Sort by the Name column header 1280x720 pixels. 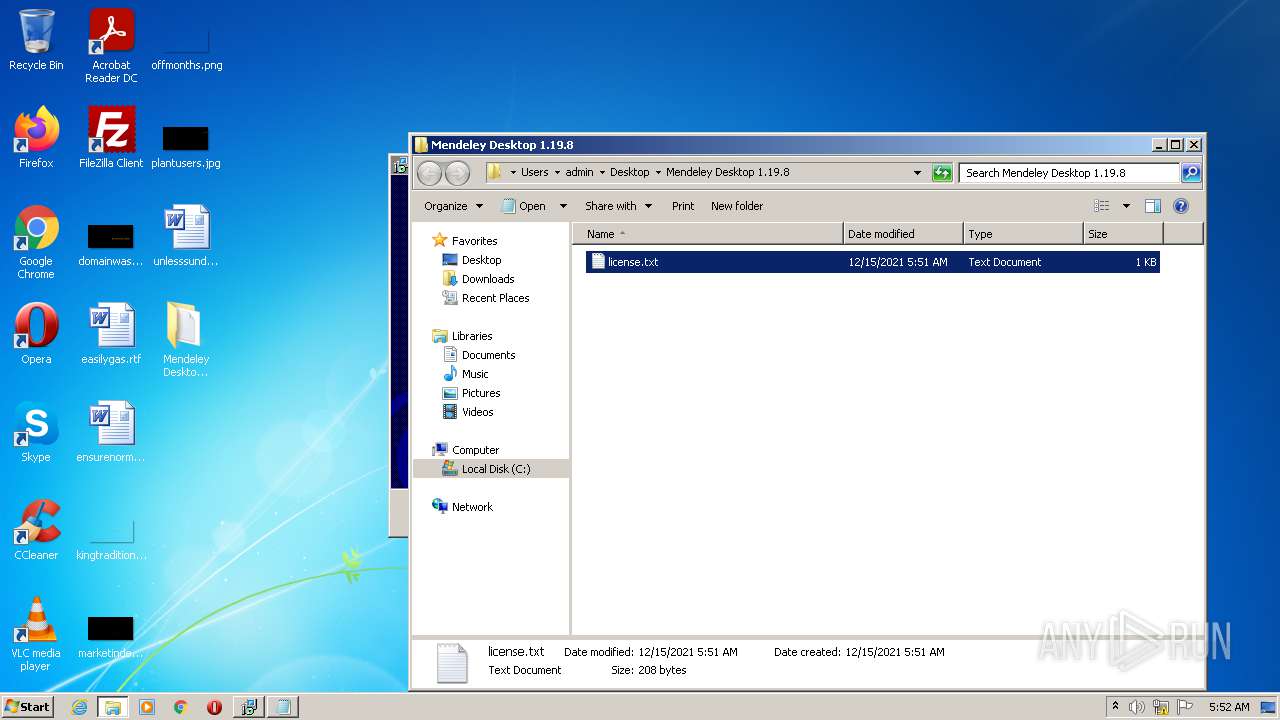tap(709, 234)
